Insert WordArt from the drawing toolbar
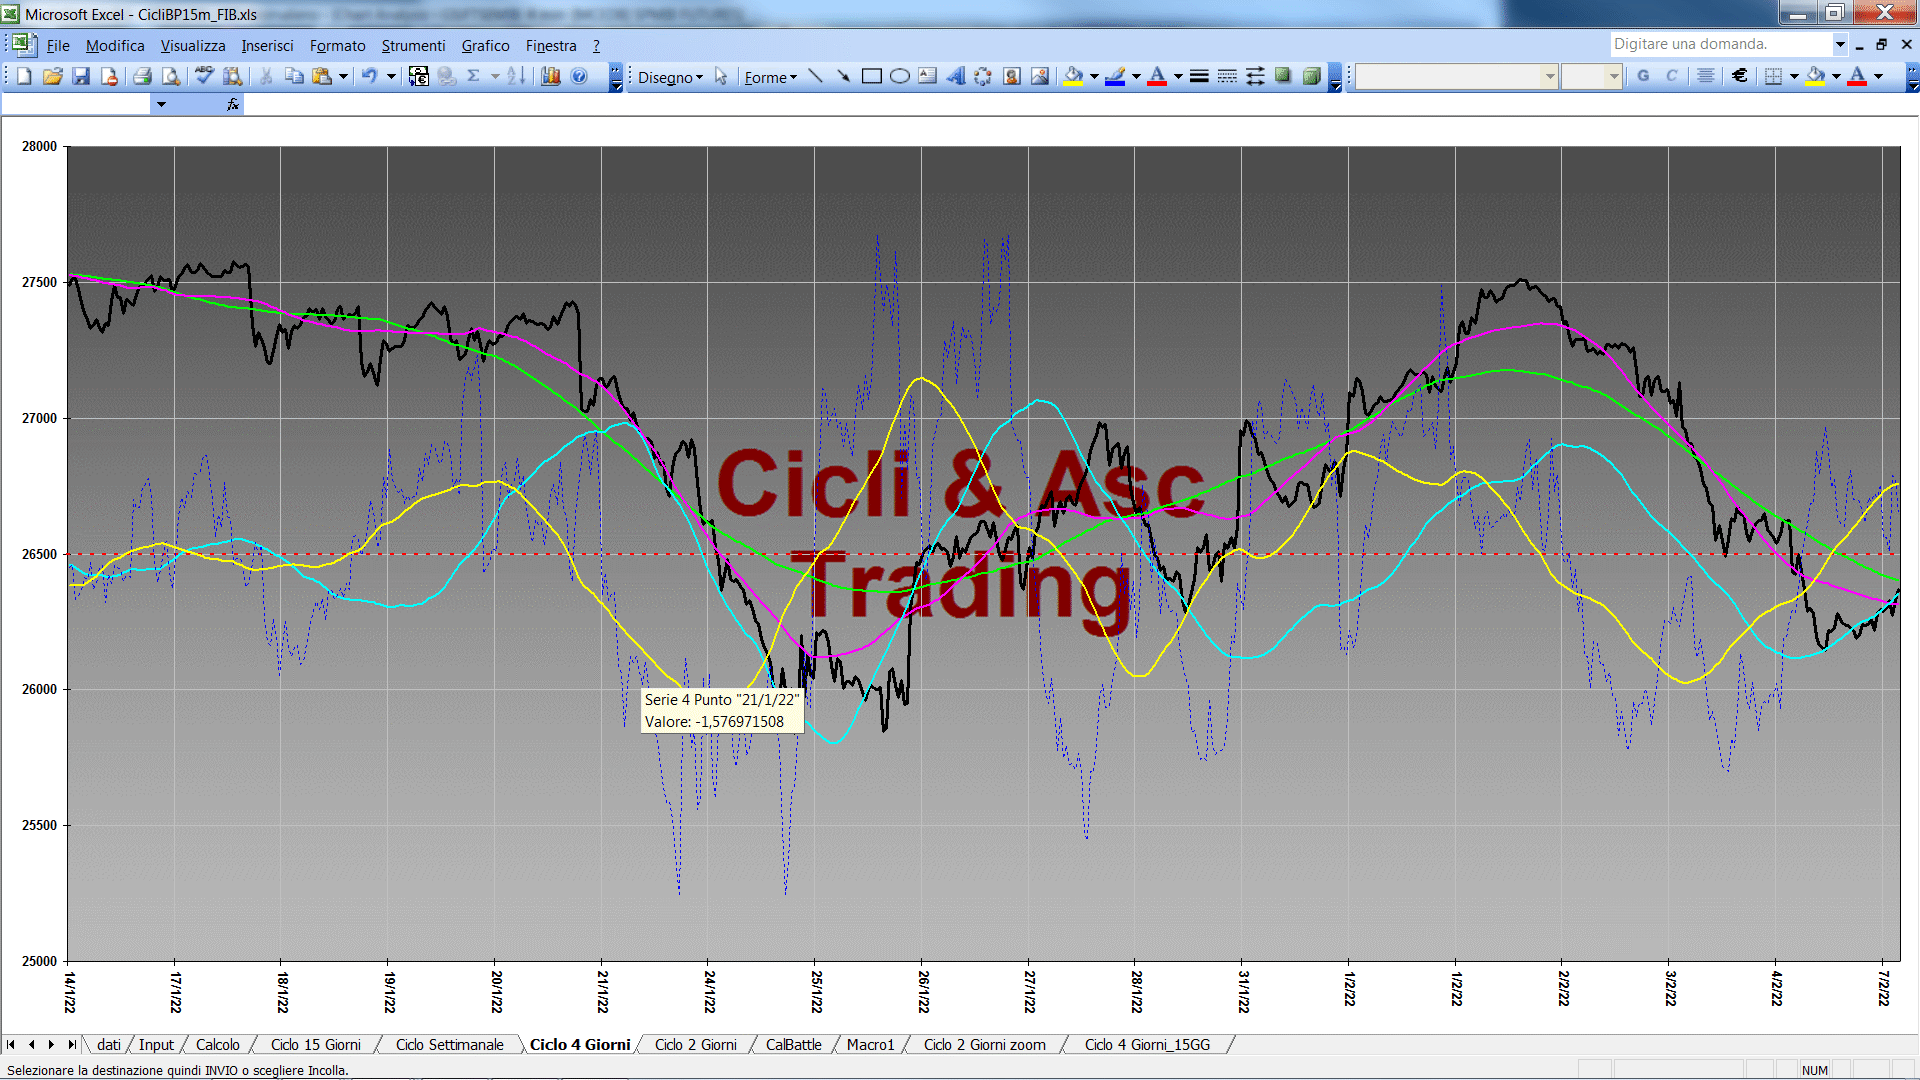The height and width of the screenshot is (1080, 1920). [x=956, y=76]
